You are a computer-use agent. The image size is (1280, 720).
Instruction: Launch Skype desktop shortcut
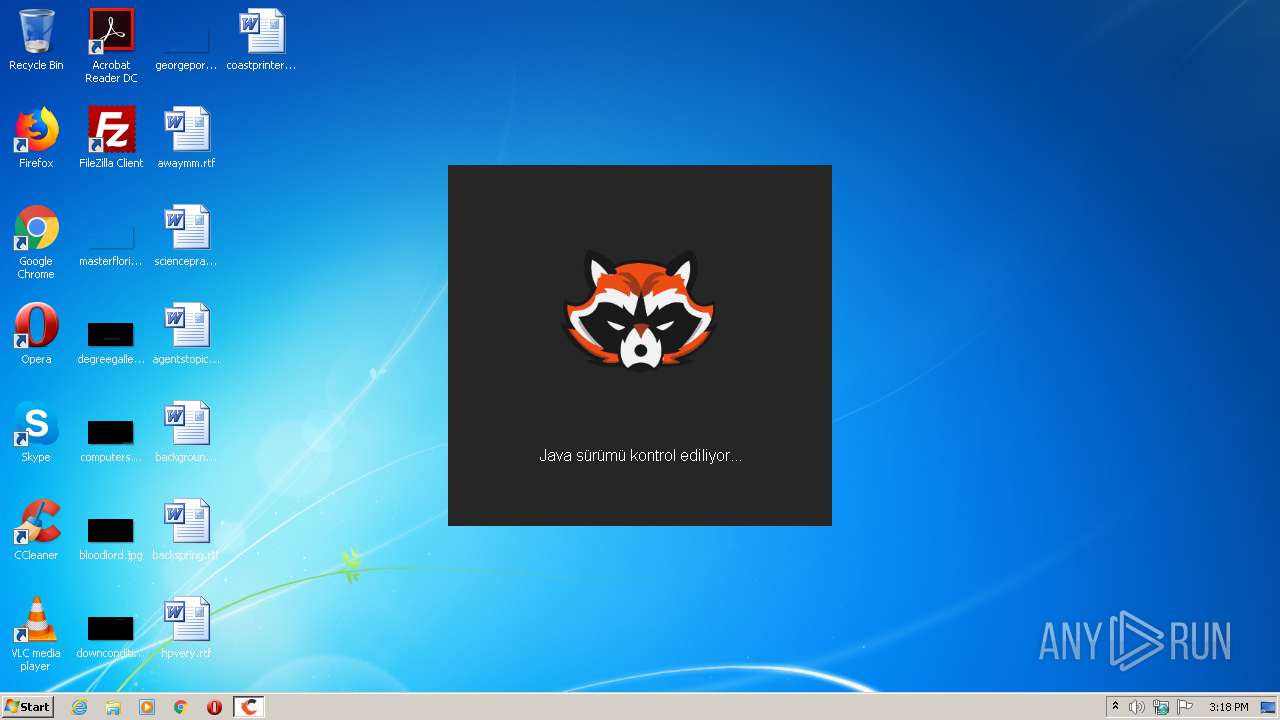(x=36, y=433)
